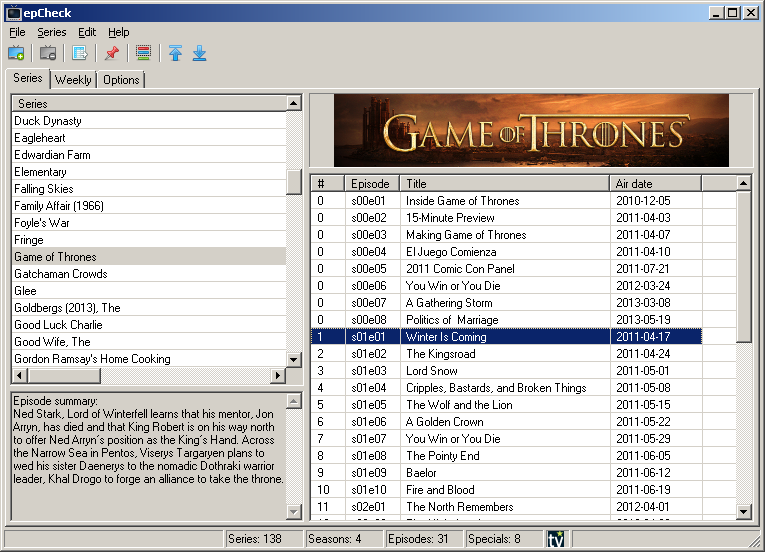This screenshot has height=552, width=765.
Task: Click the add series TV icon
Action: (x=16, y=53)
